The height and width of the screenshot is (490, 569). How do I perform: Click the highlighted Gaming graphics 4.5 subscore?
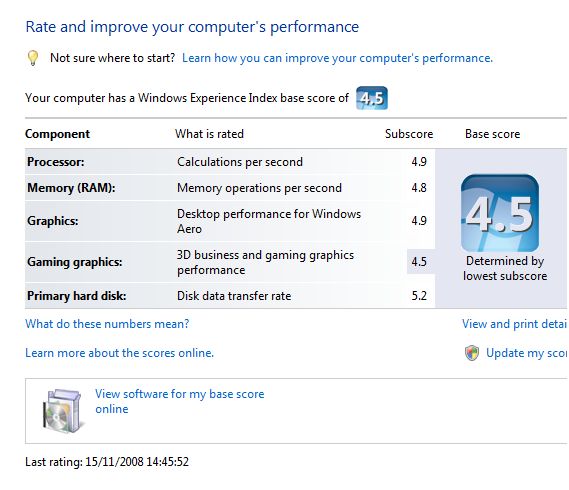(419, 262)
